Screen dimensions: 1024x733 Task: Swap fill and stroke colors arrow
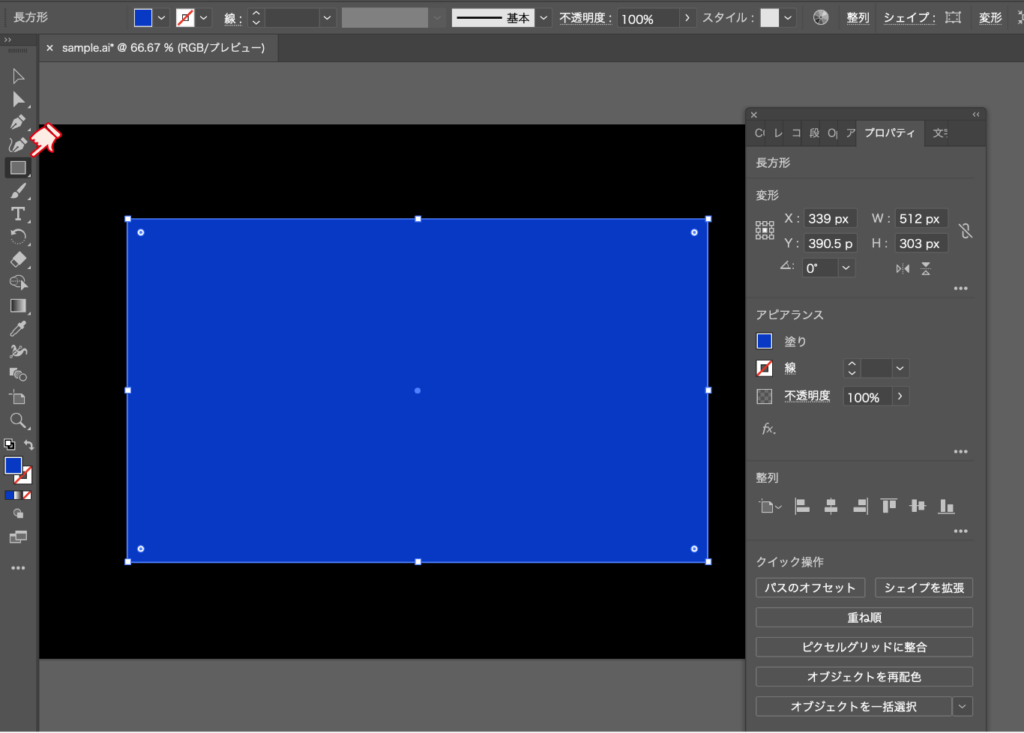tap(29, 445)
